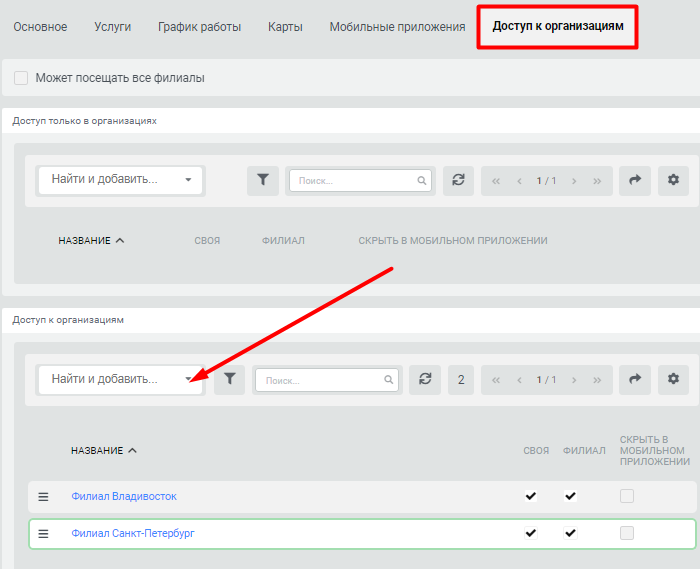Viewport: 700px width, 569px height.
Task: Click the record count 2 button
Action: point(461,380)
